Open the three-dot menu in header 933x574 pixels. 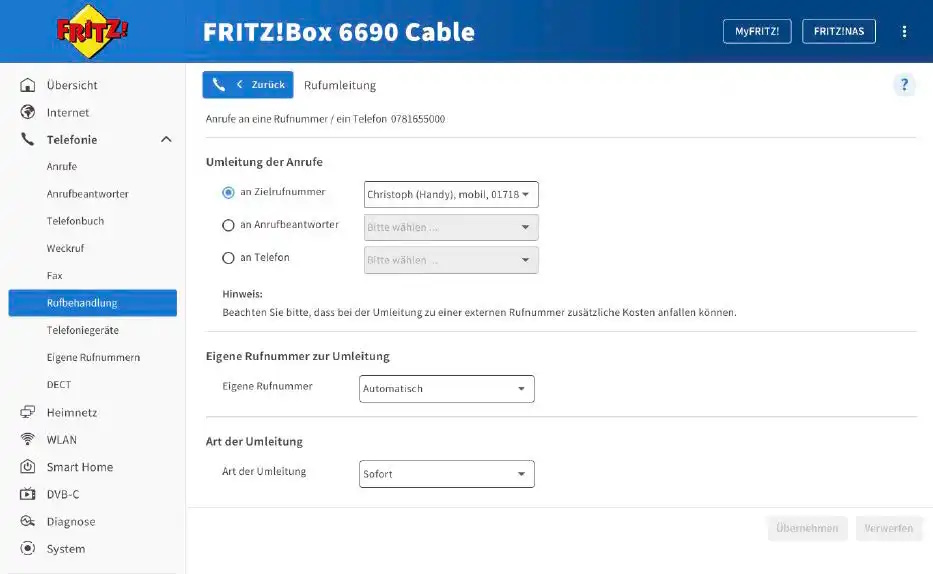[904, 32]
